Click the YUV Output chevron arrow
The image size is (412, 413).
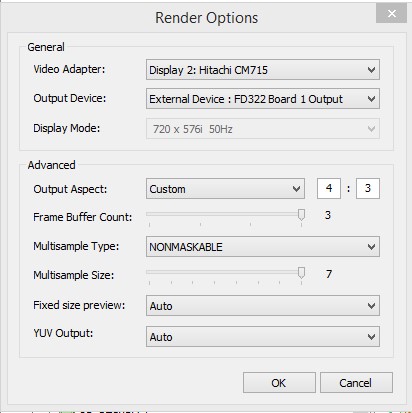point(371,337)
